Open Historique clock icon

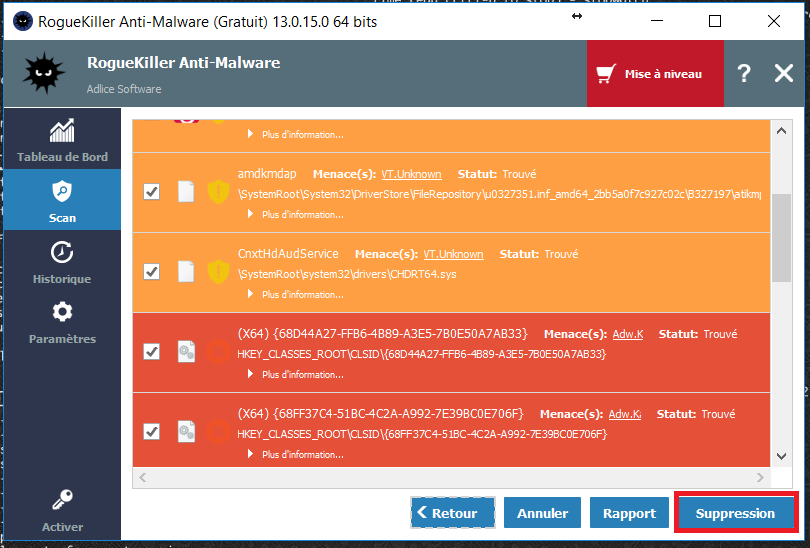point(62,252)
